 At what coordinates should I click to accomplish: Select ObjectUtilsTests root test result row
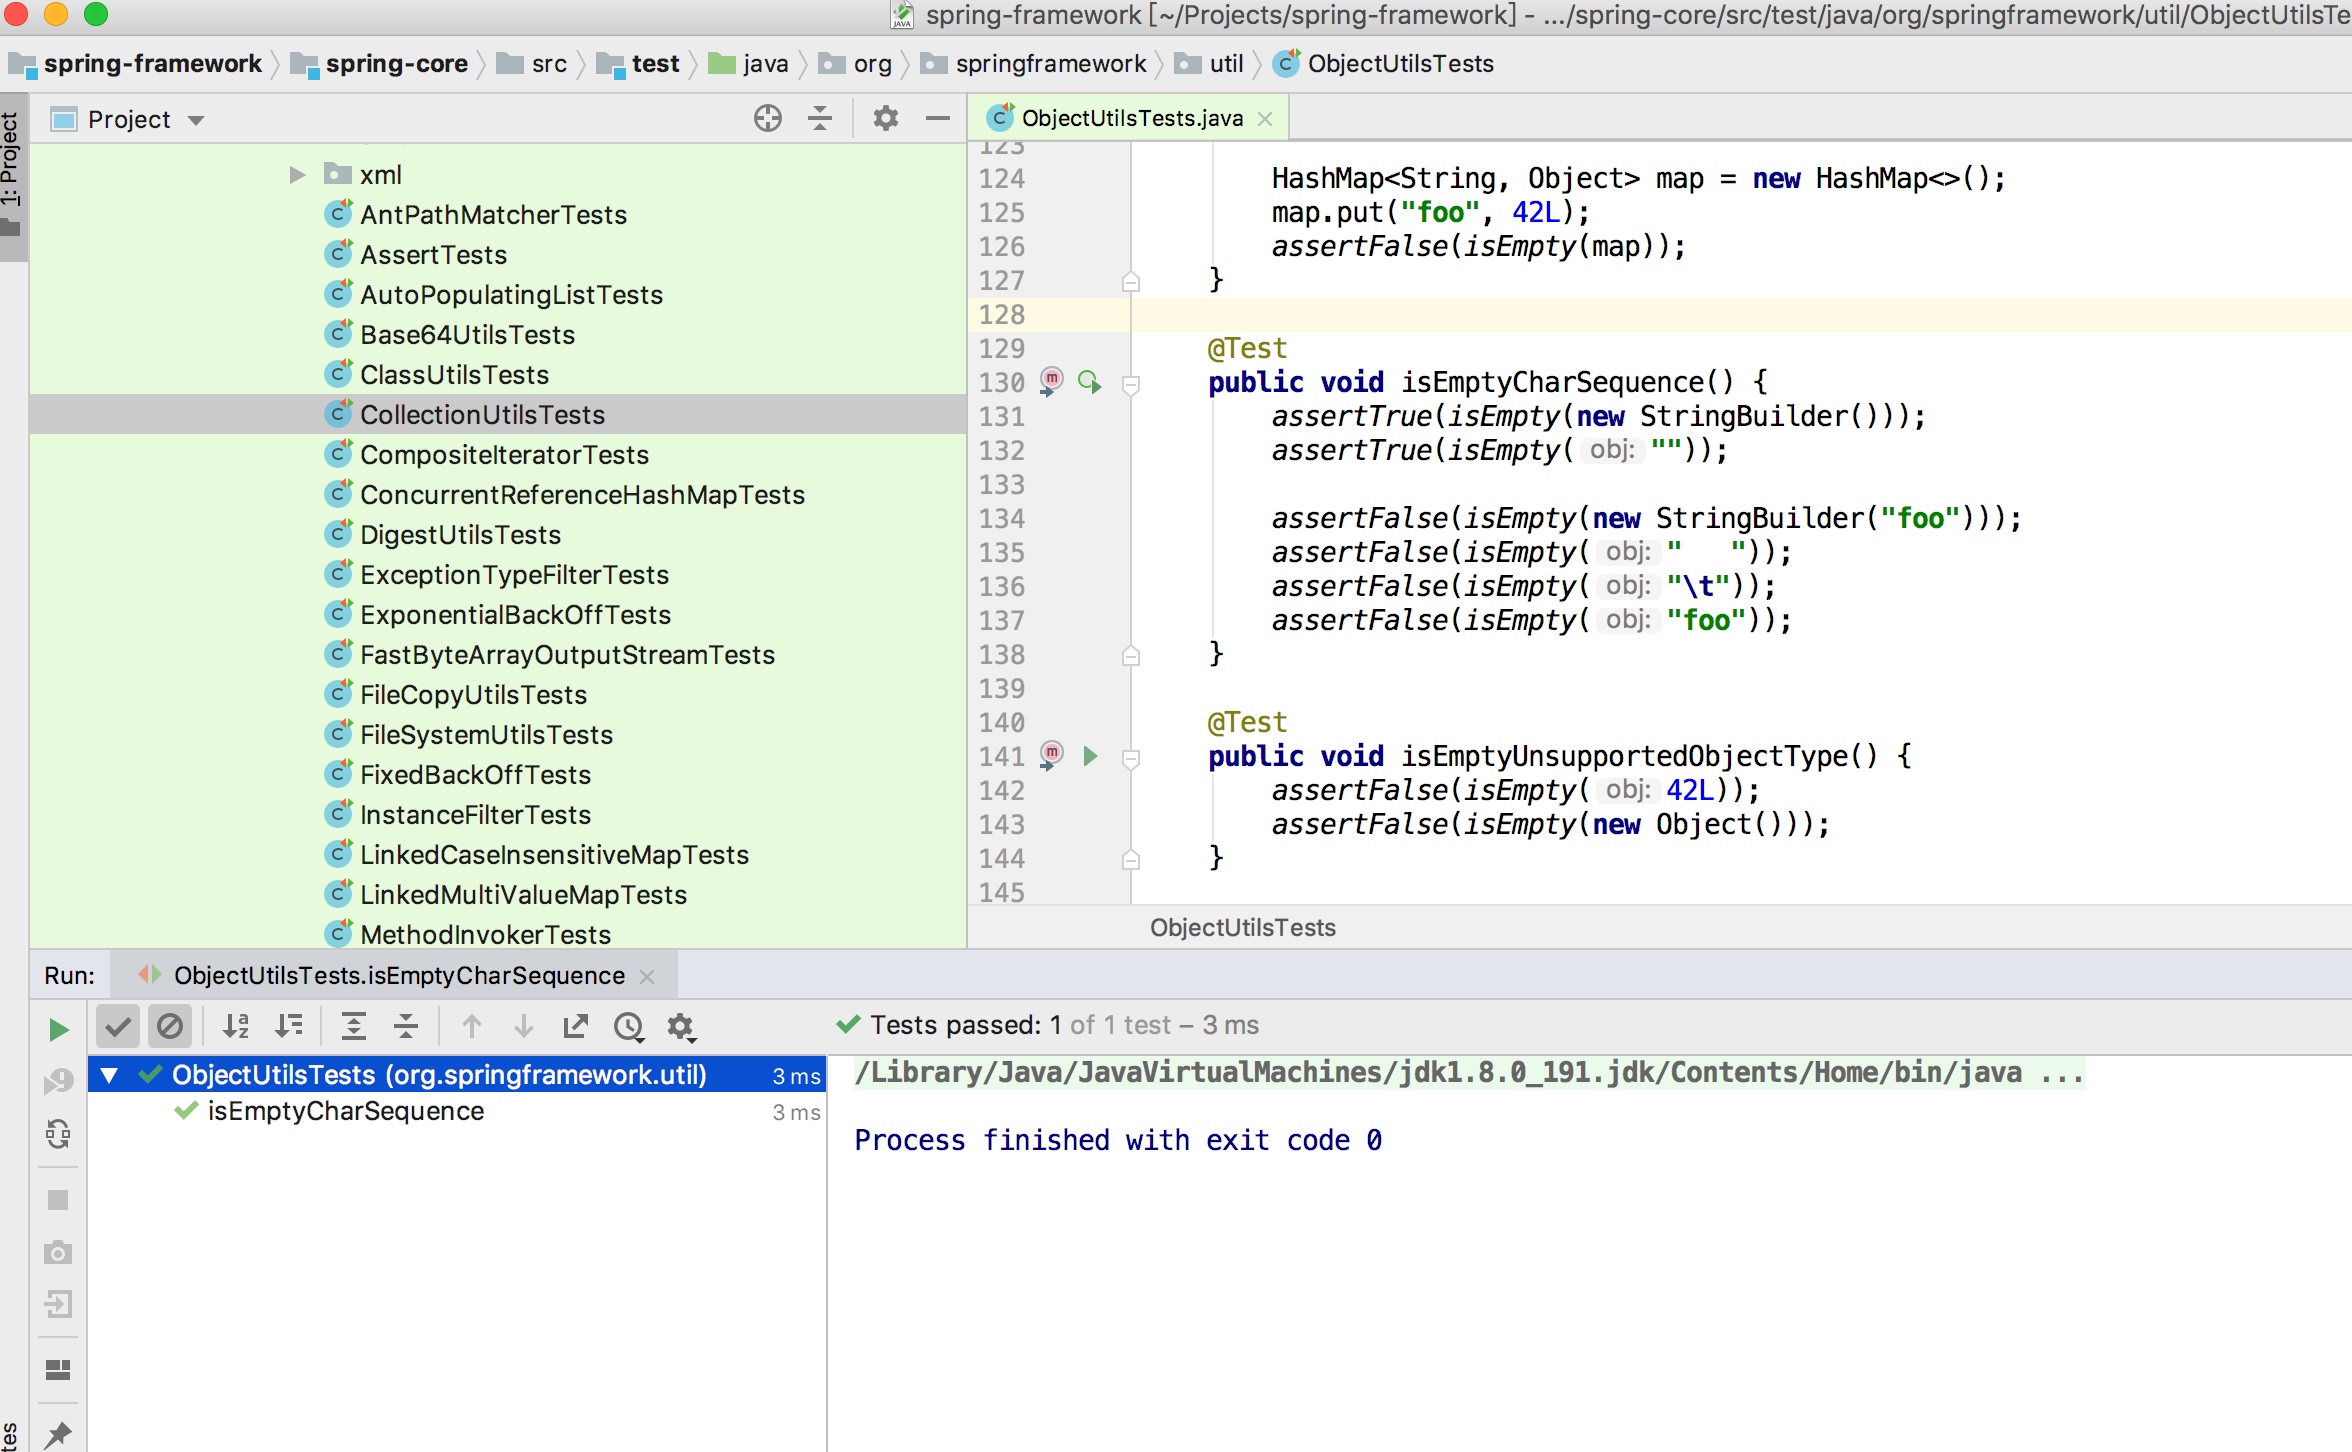[x=457, y=1075]
